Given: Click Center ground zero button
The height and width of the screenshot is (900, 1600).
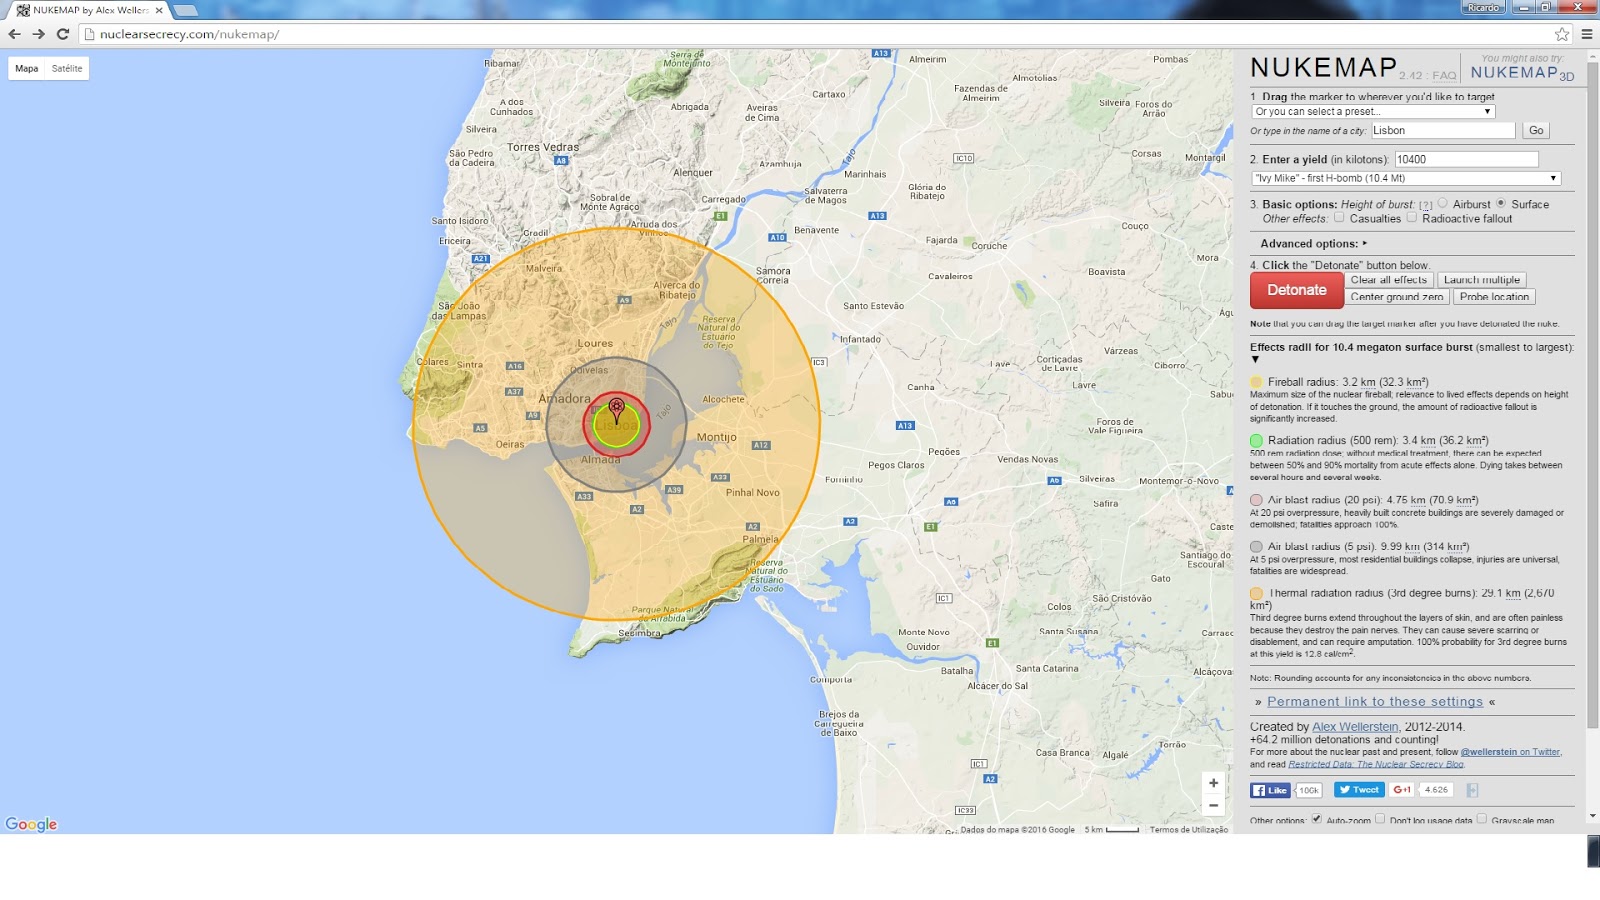Looking at the screenshot, I should coord(1397,297).
